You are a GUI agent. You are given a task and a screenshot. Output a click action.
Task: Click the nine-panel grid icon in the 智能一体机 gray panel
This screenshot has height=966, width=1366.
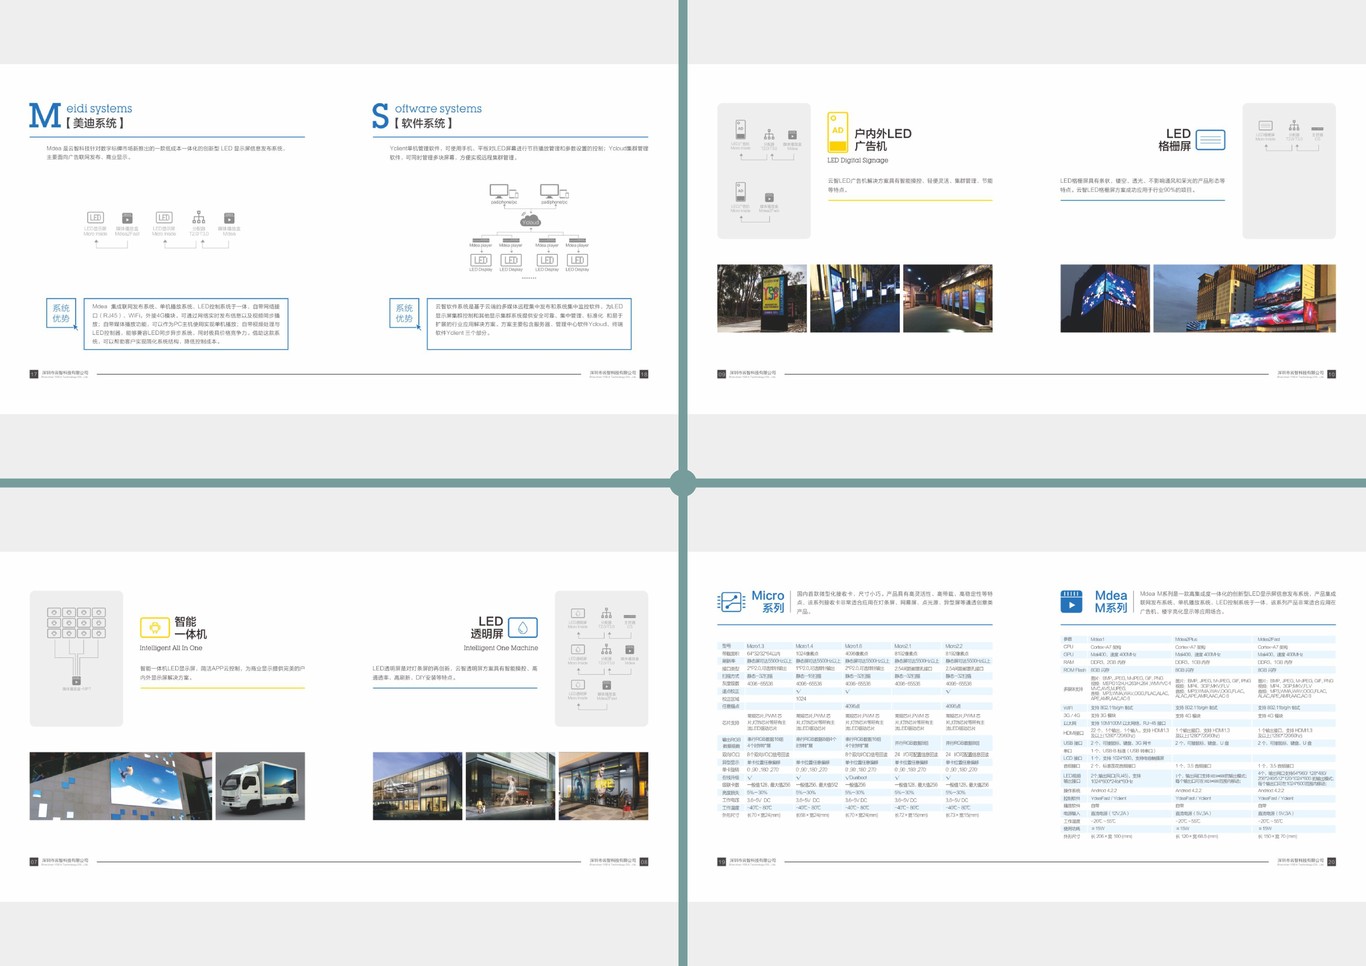[x=76, y=623]
